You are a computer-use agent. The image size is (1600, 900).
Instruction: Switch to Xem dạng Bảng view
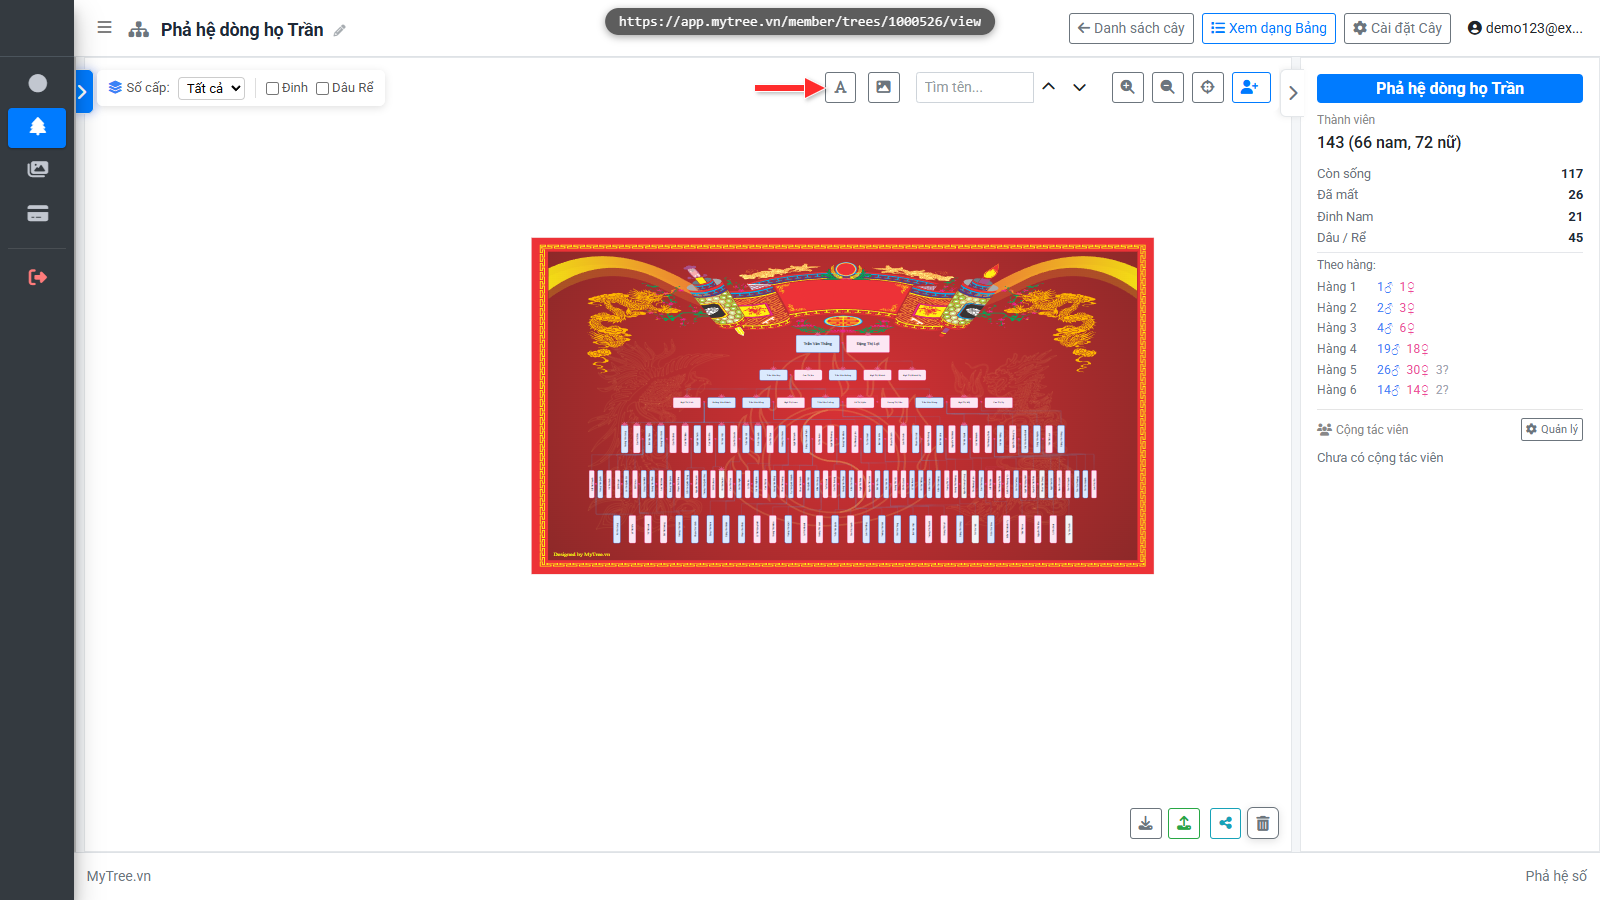(1269, 28)
